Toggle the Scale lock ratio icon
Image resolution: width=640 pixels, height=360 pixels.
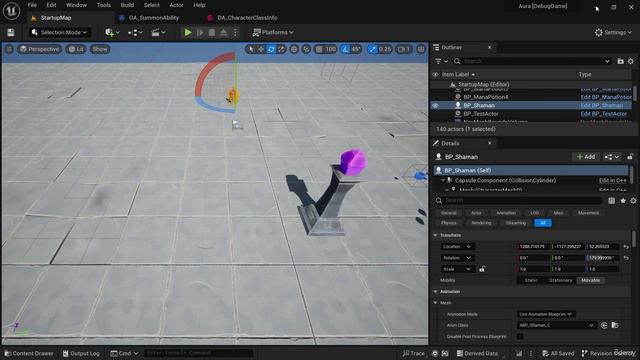coord(482,269)
